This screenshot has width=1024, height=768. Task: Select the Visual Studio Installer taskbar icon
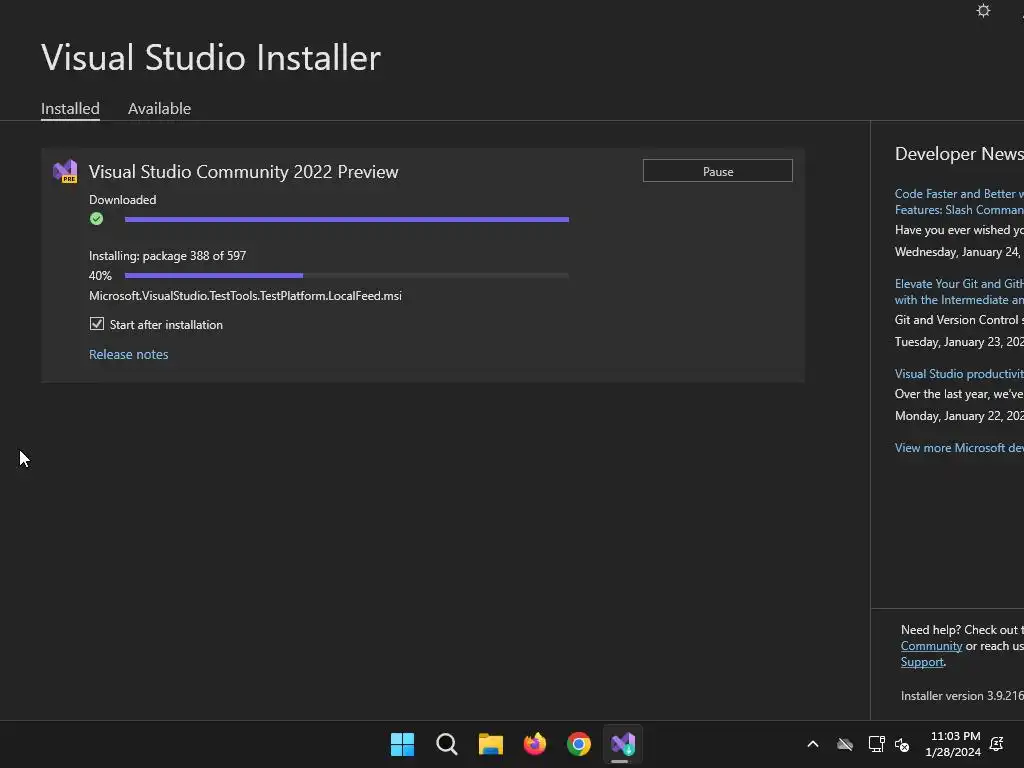point(623,744)
